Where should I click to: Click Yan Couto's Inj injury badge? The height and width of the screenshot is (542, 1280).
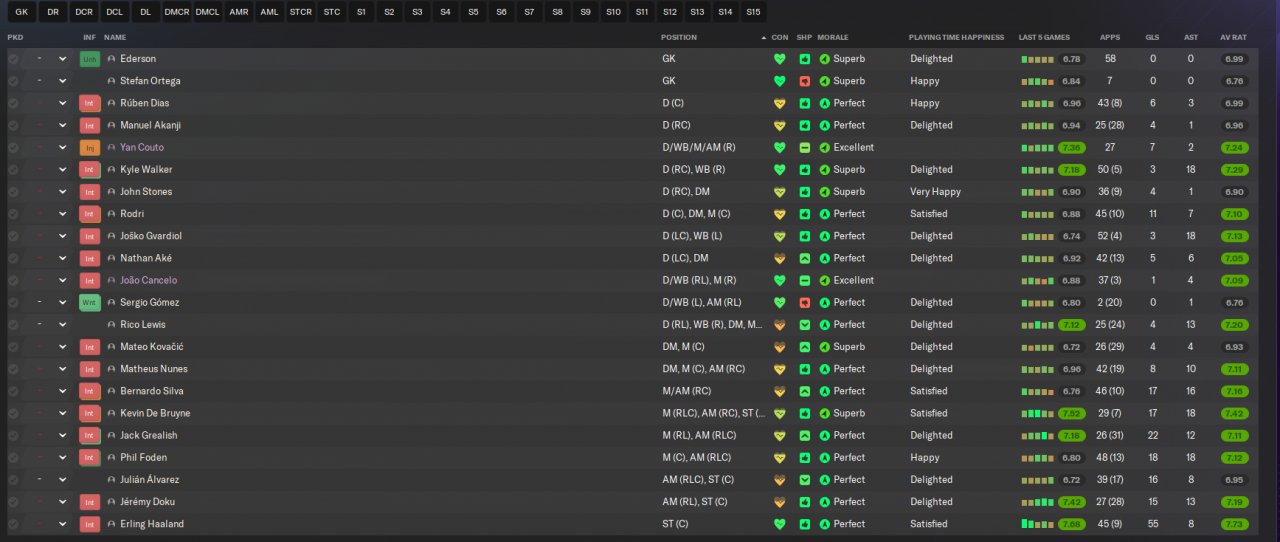(x=90, y=147)
